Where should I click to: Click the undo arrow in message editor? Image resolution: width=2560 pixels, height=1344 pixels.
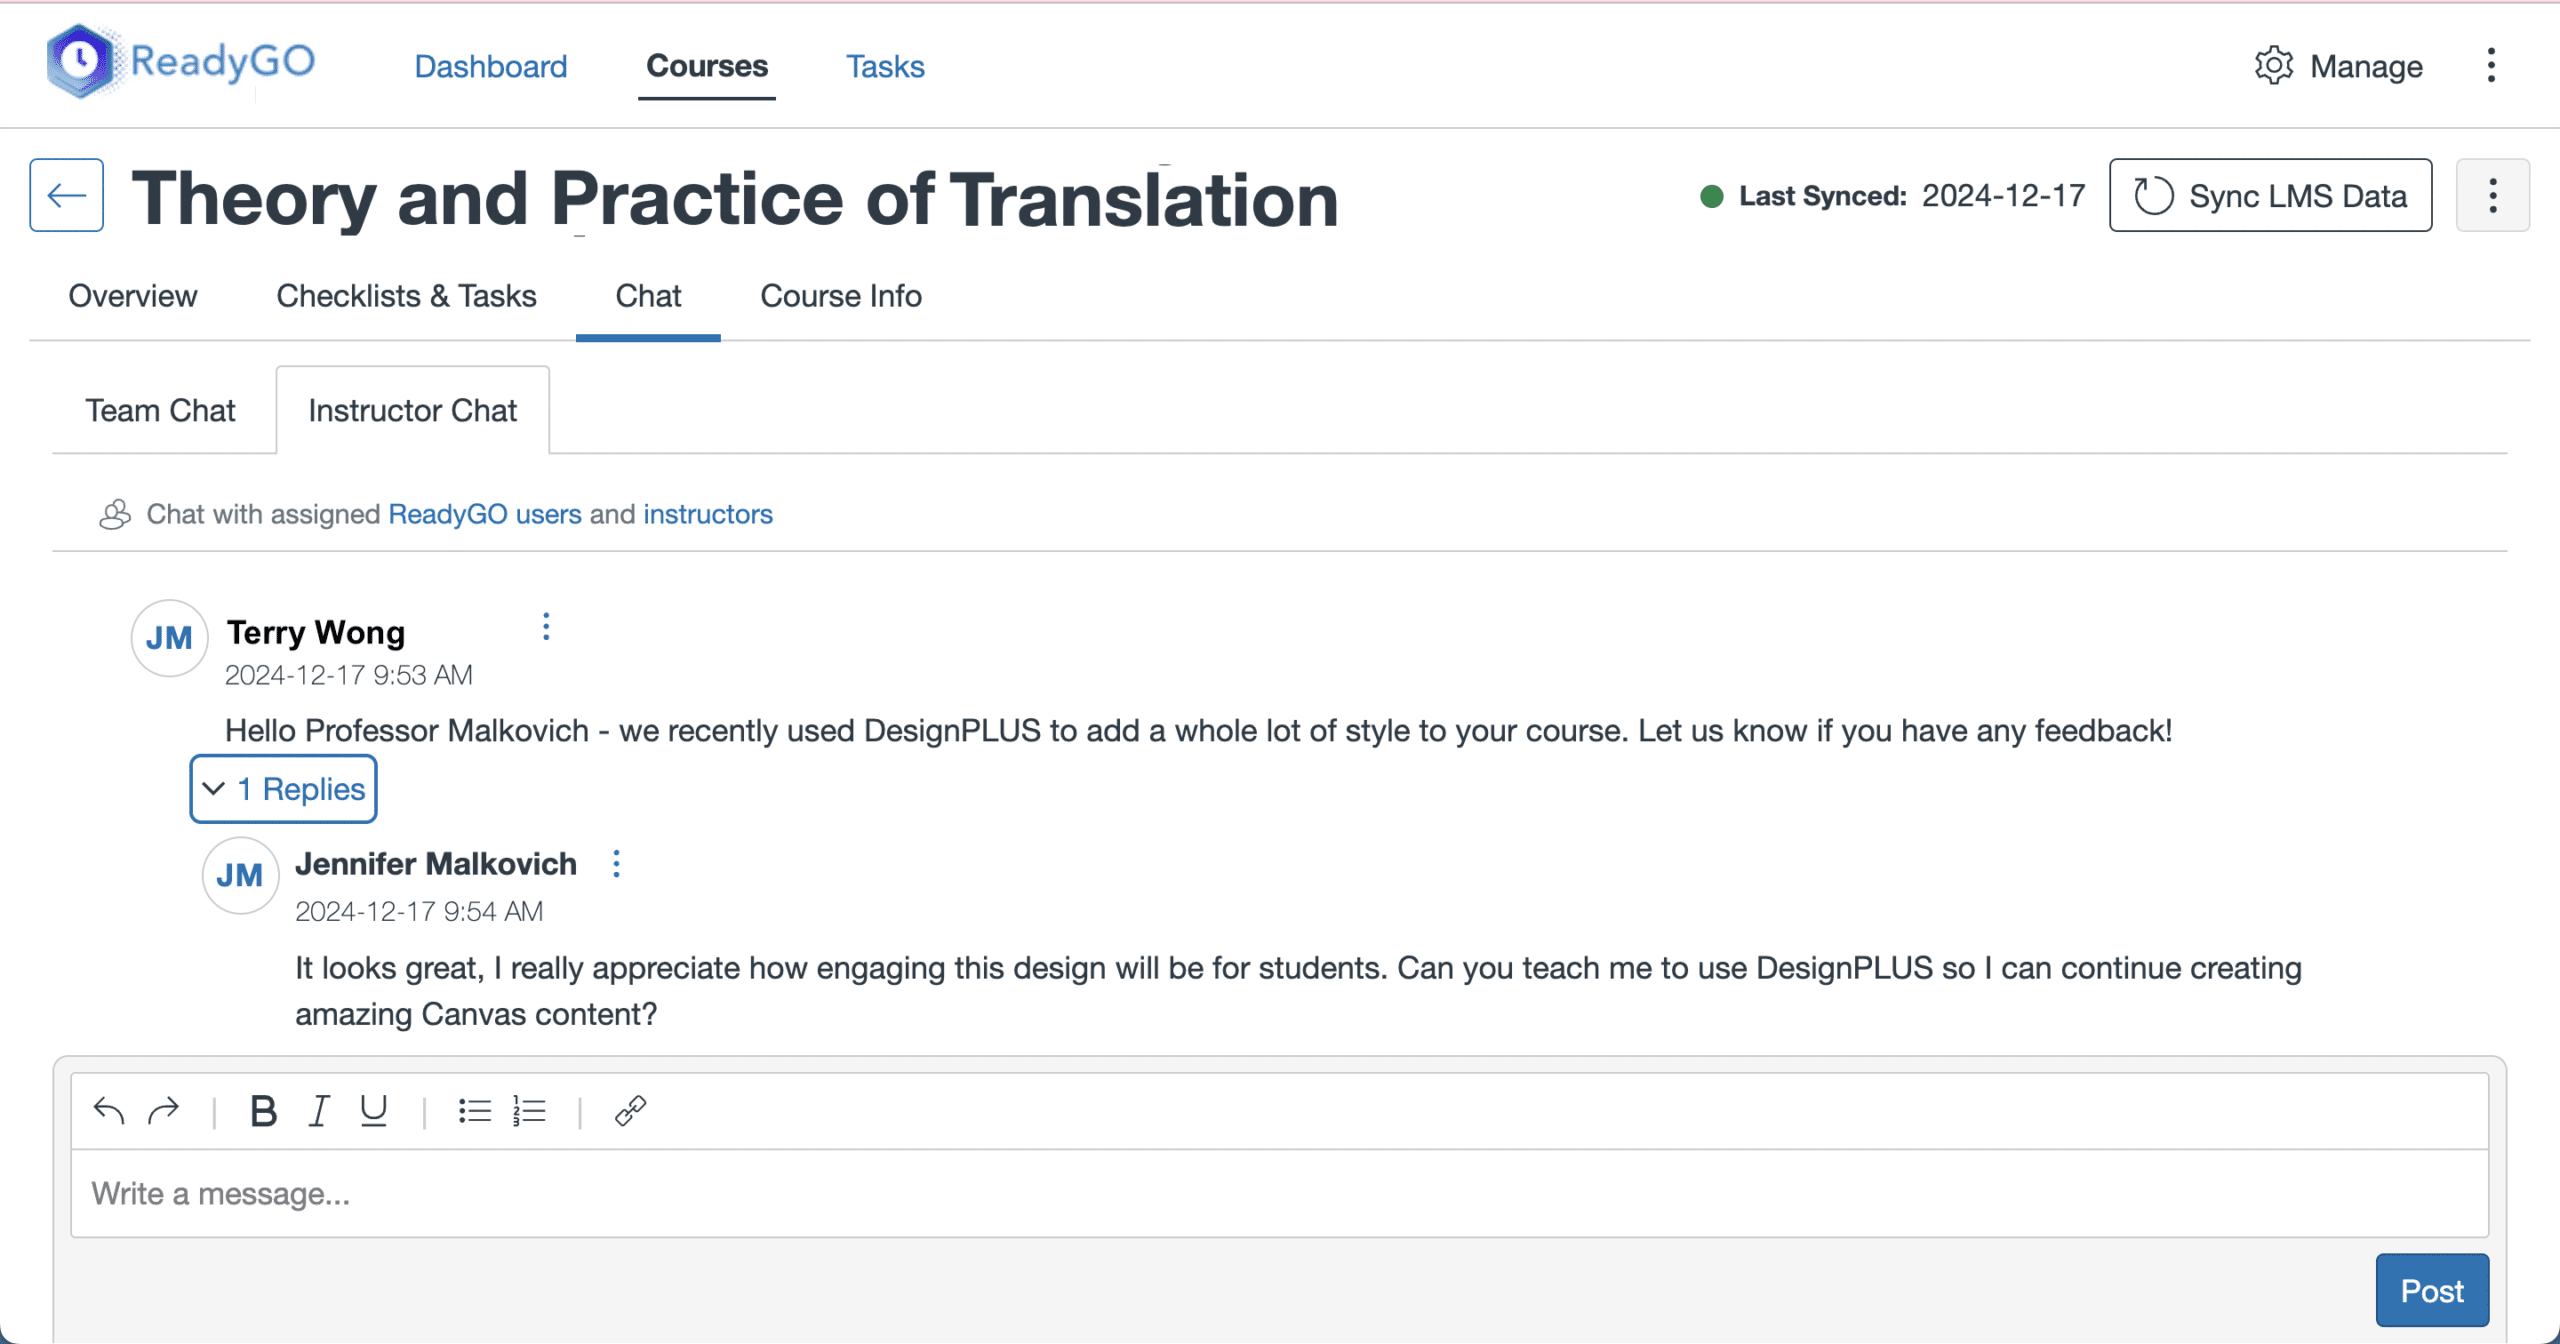(108, 1110)
